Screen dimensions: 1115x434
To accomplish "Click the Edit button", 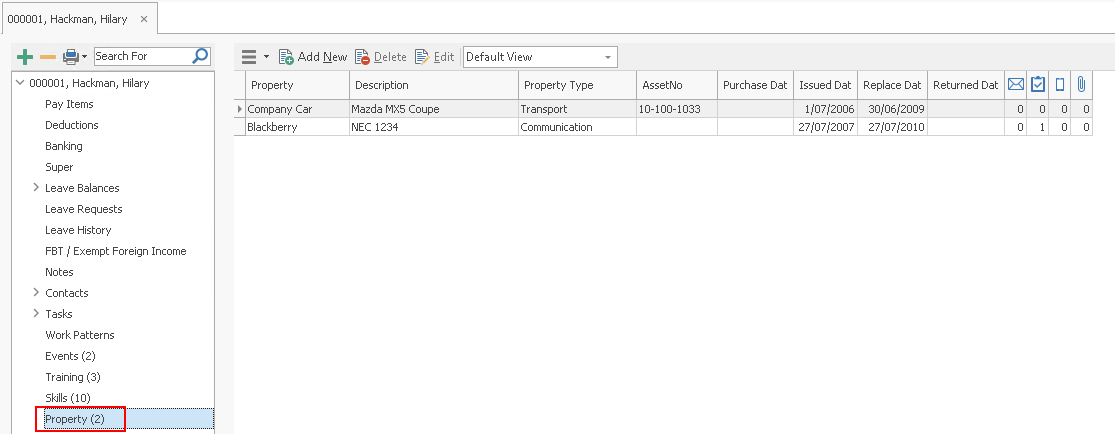I will (x=435, y=57).
